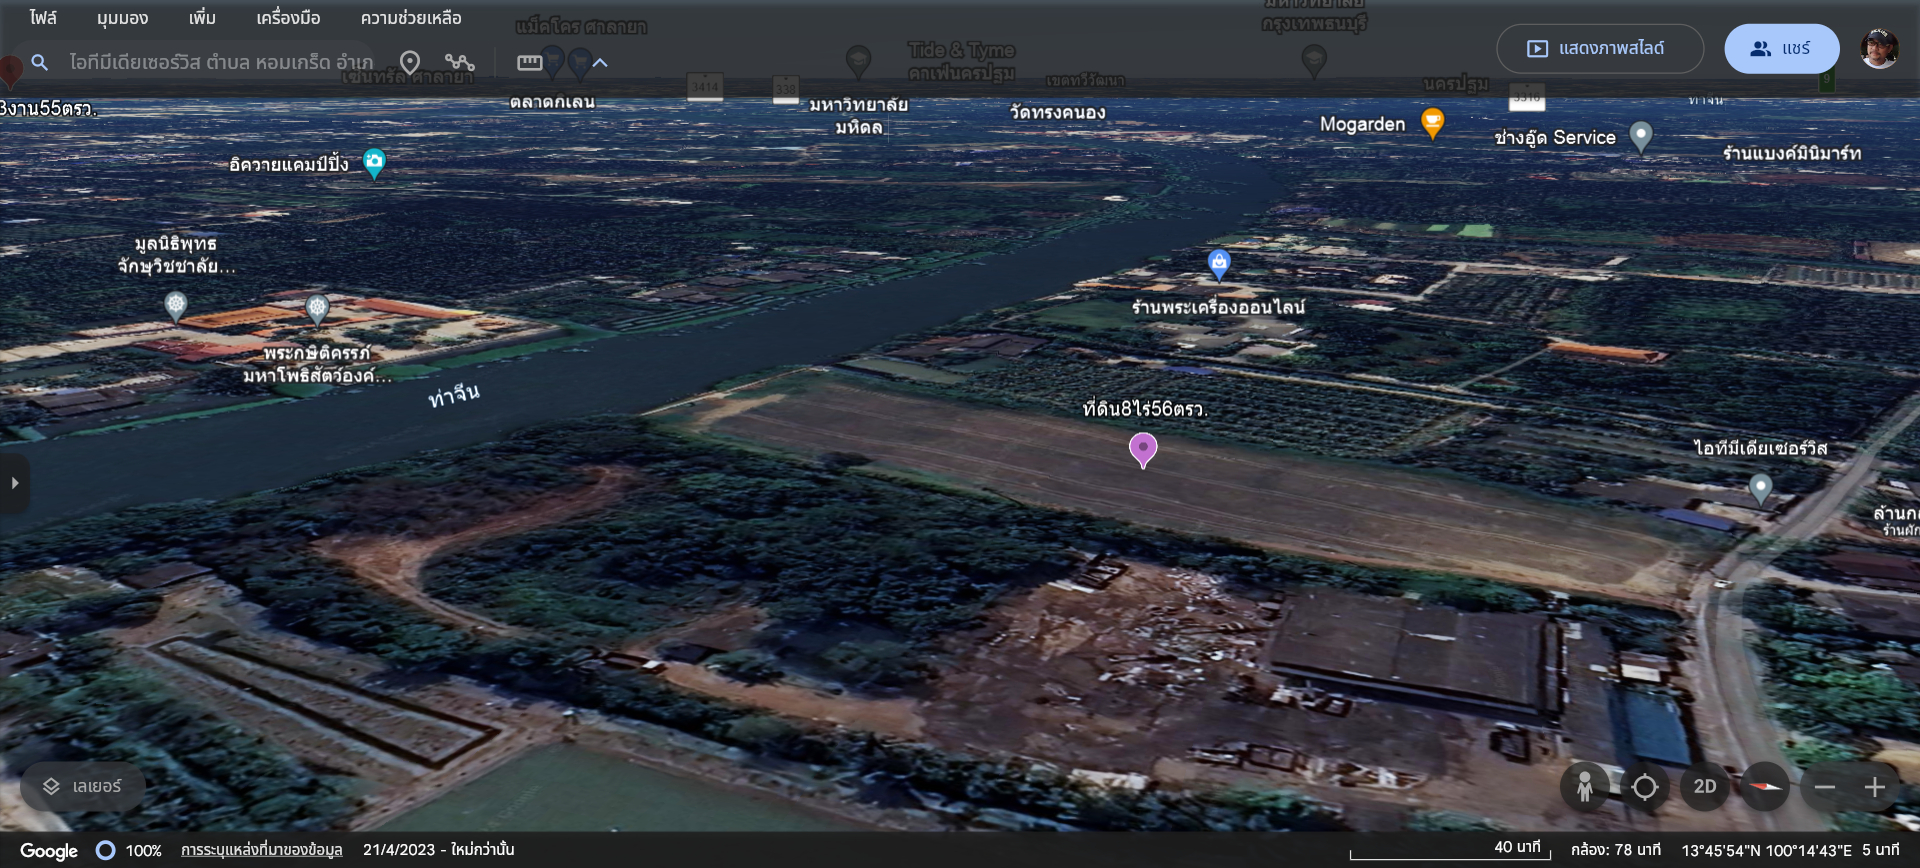The image size is (1920, 868).
Task: Reset heading with the compass icon
Action: 1765,787
